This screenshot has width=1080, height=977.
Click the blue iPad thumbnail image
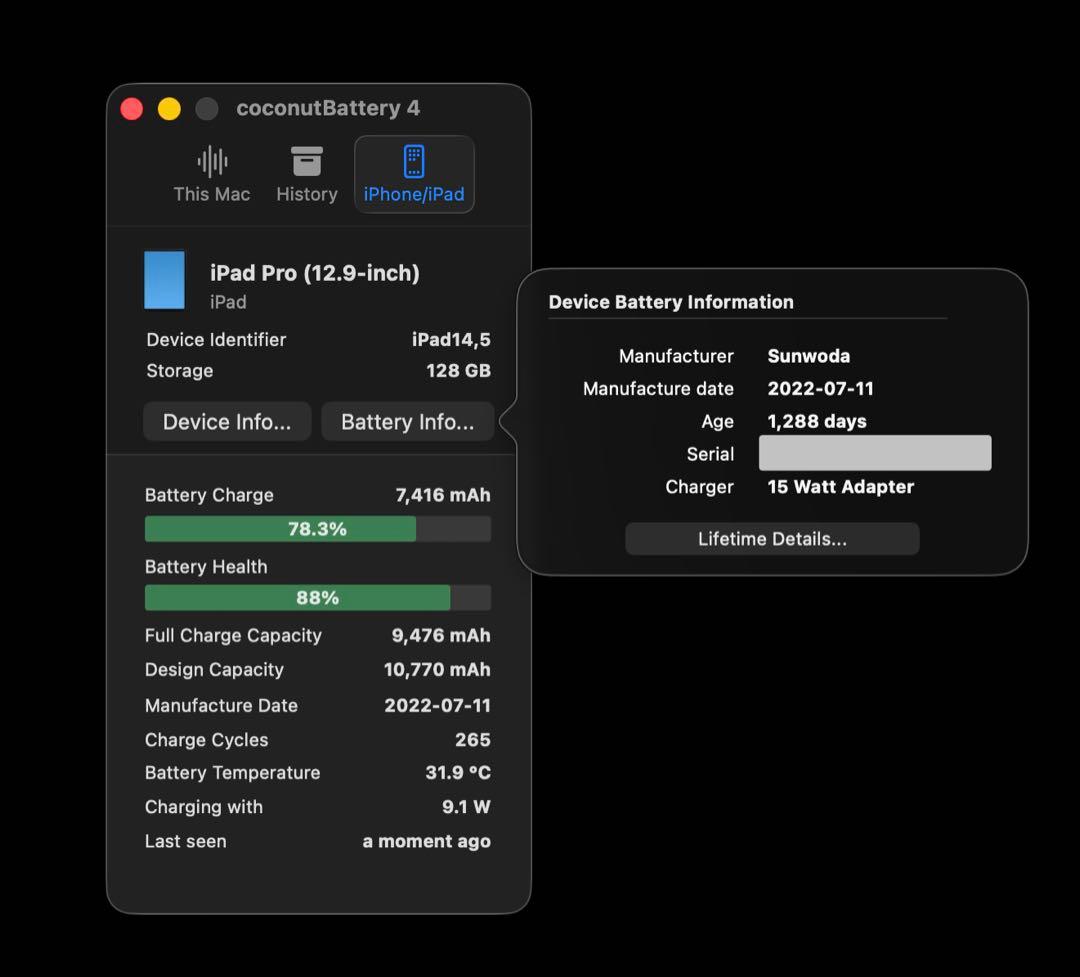tap(164, 281)
